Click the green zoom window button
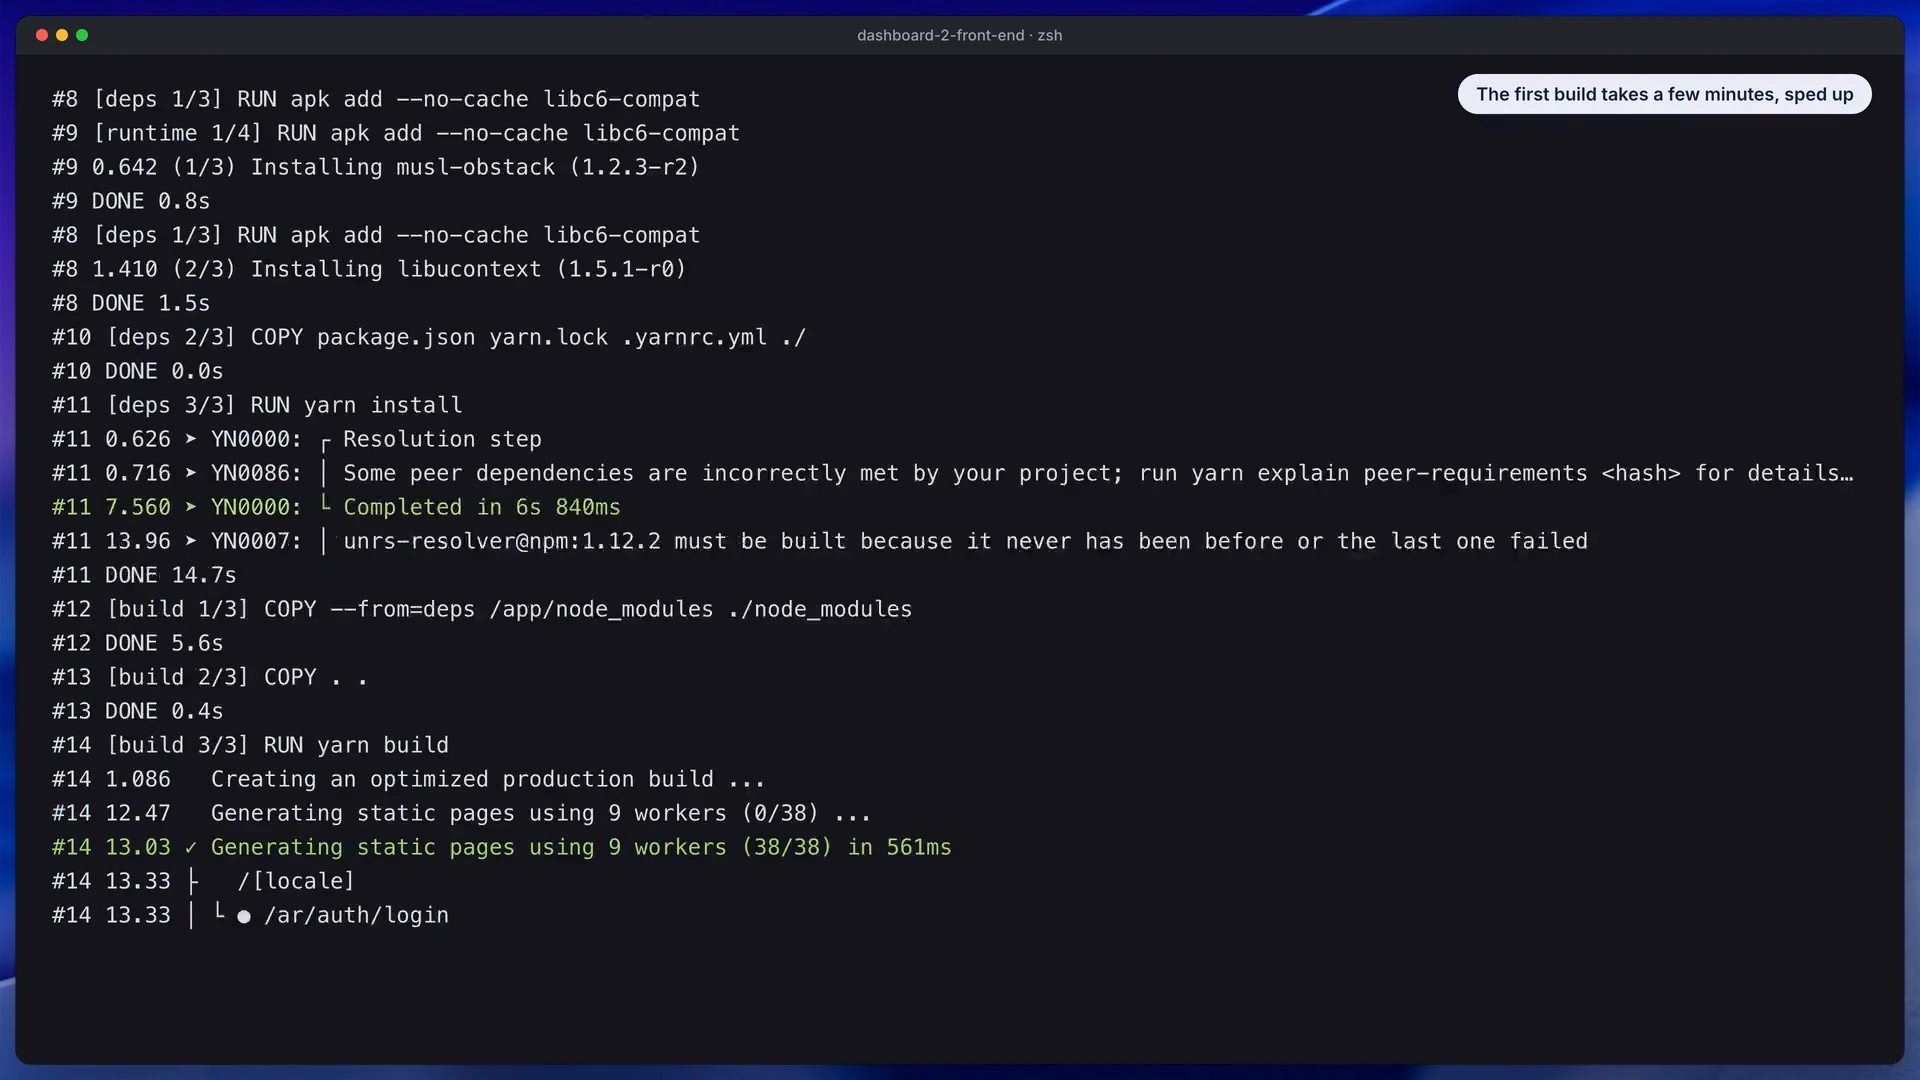The width and height of the screenshot is (1920, 1080). coord(82,35)
